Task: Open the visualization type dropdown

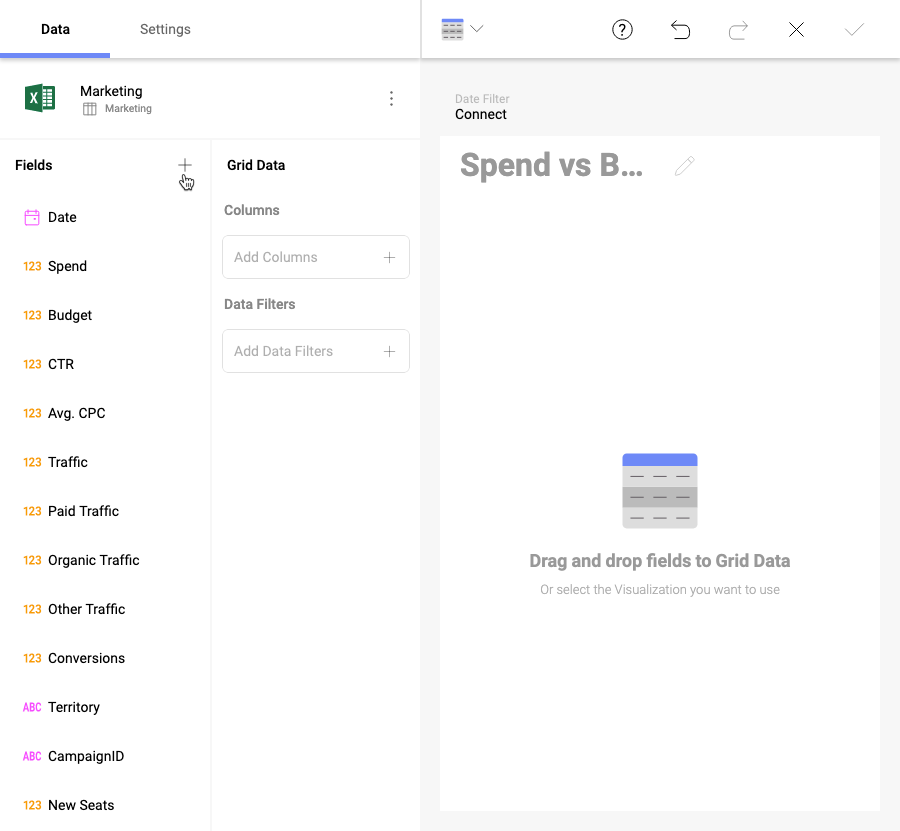Action: pyautogui.click(x=462, y=29)
